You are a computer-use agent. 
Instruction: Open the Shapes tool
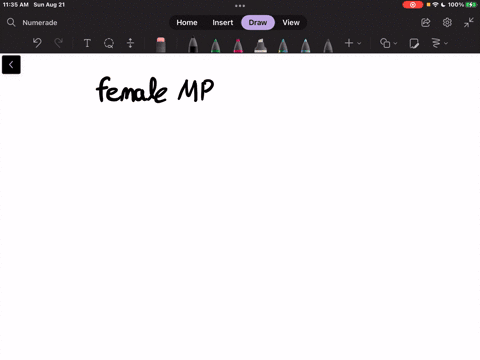click(x=385, y=43)
